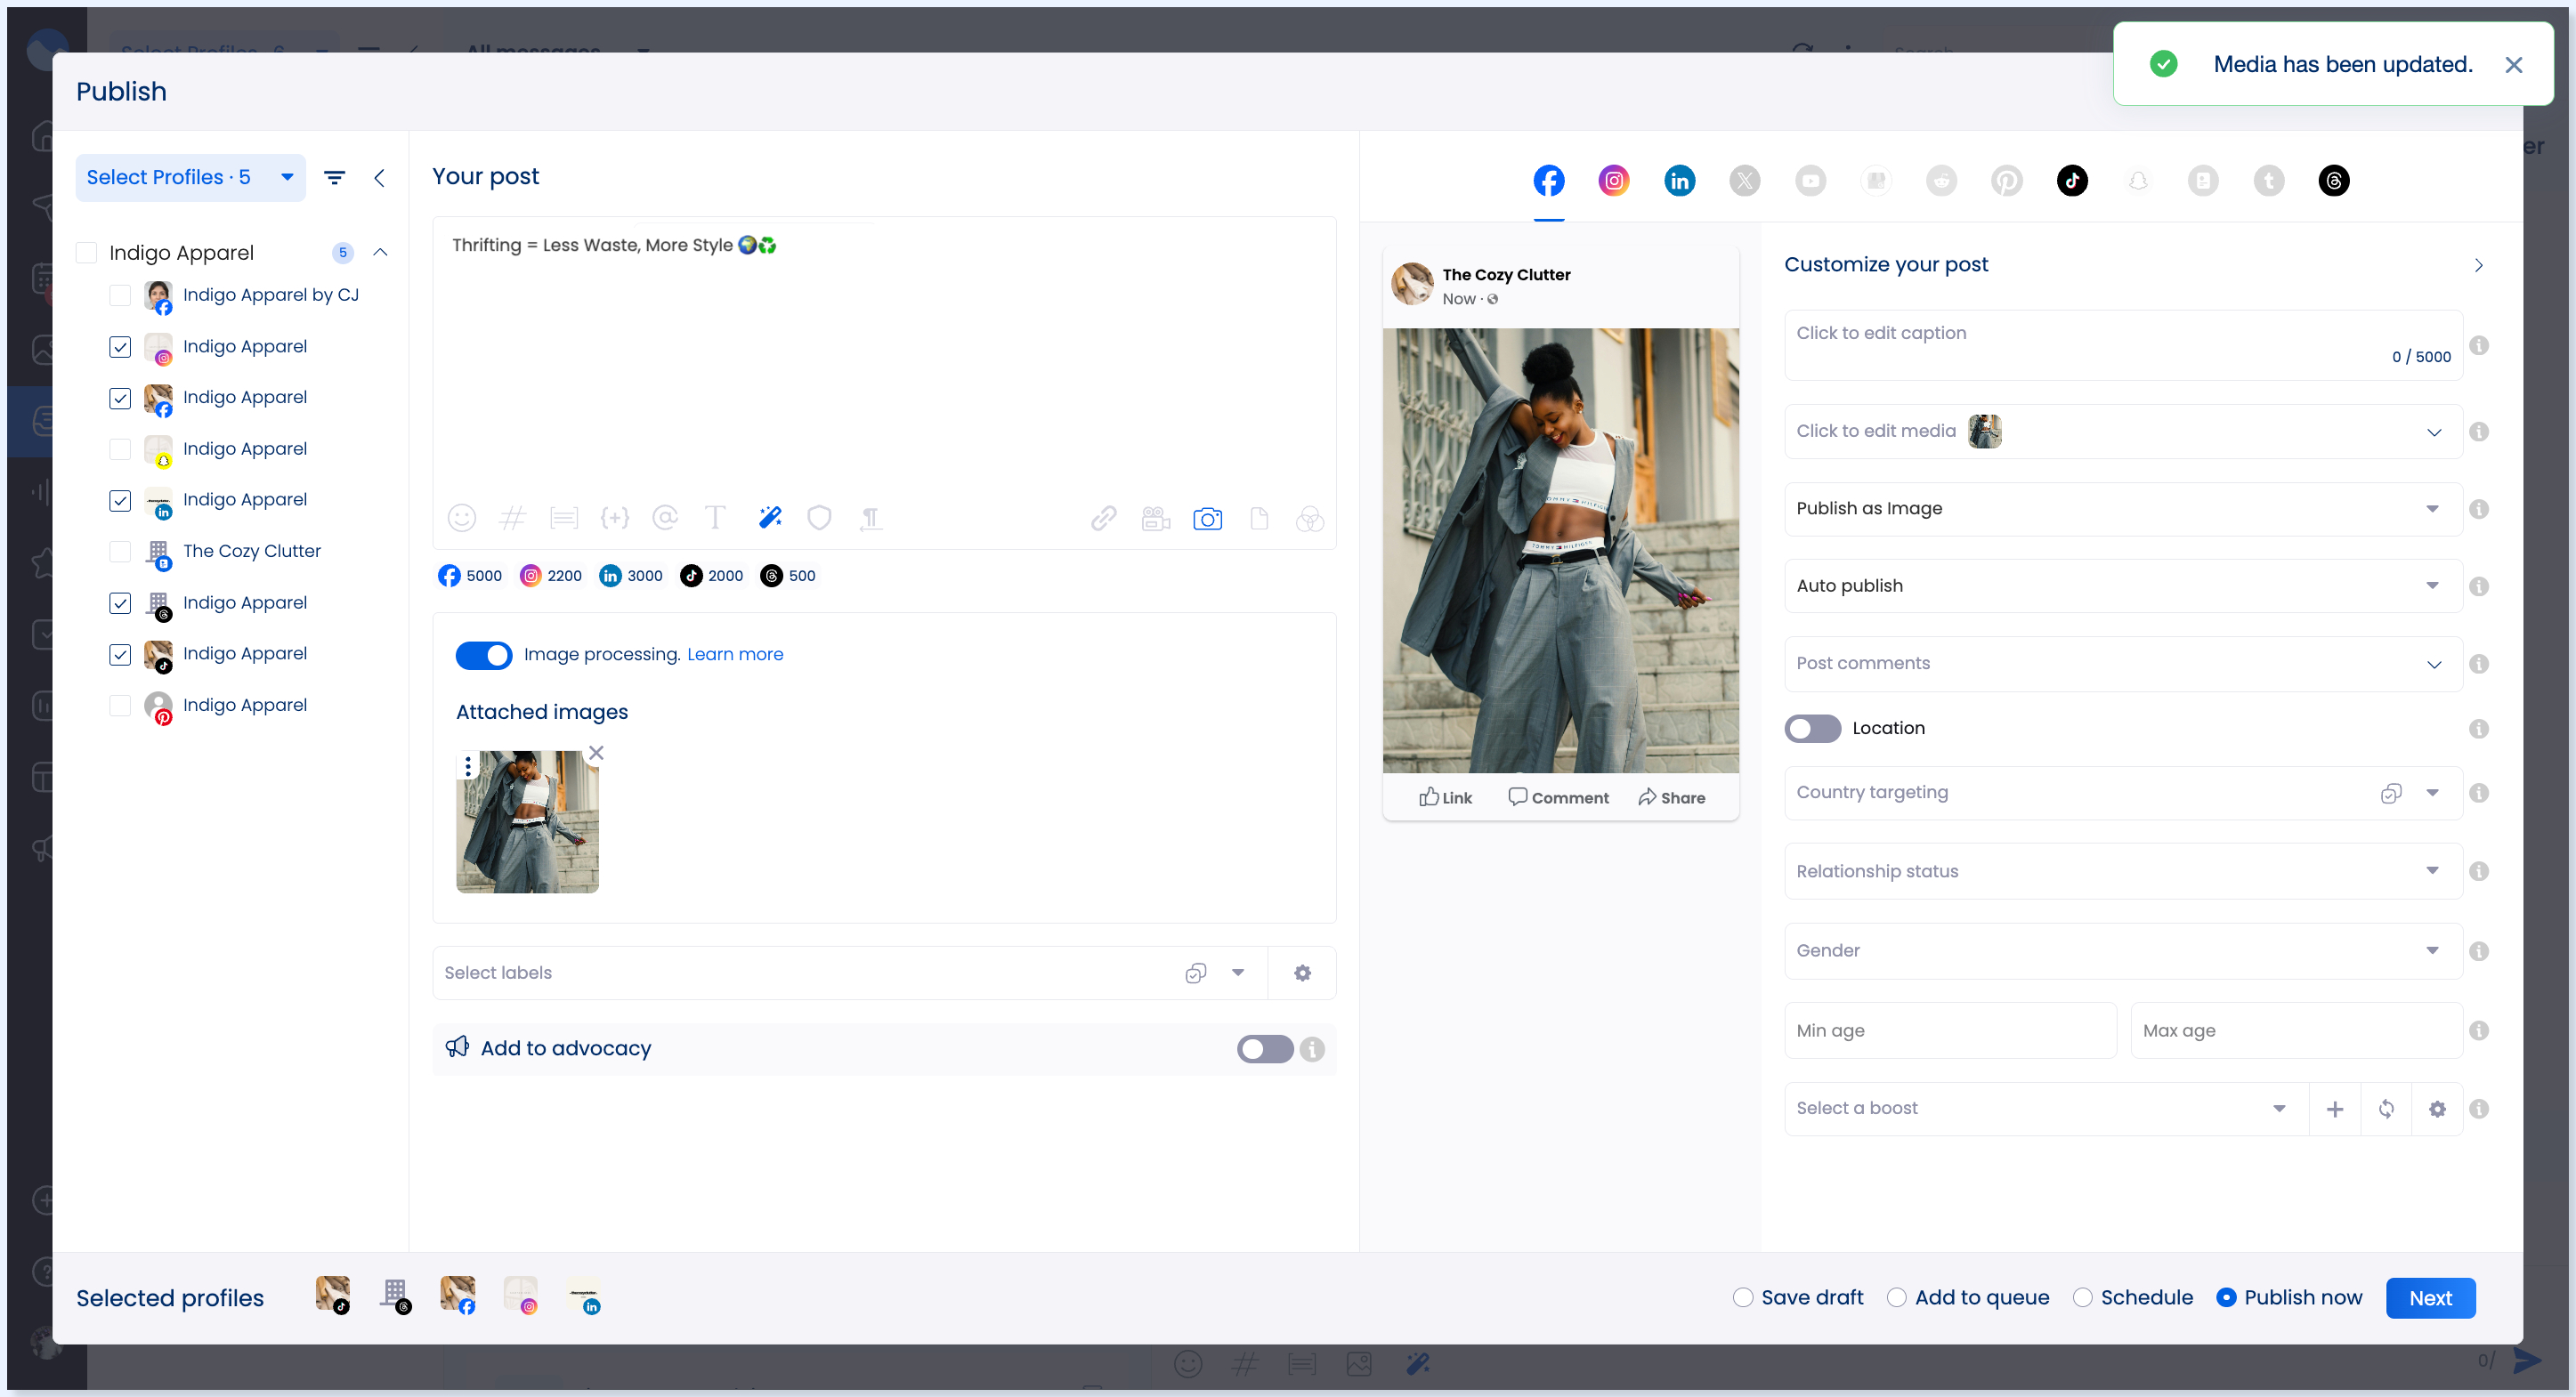Screen dimensions: 2576x1397
Task: Collapse the profiles panel with left arrow
Action: coord(379,177)
